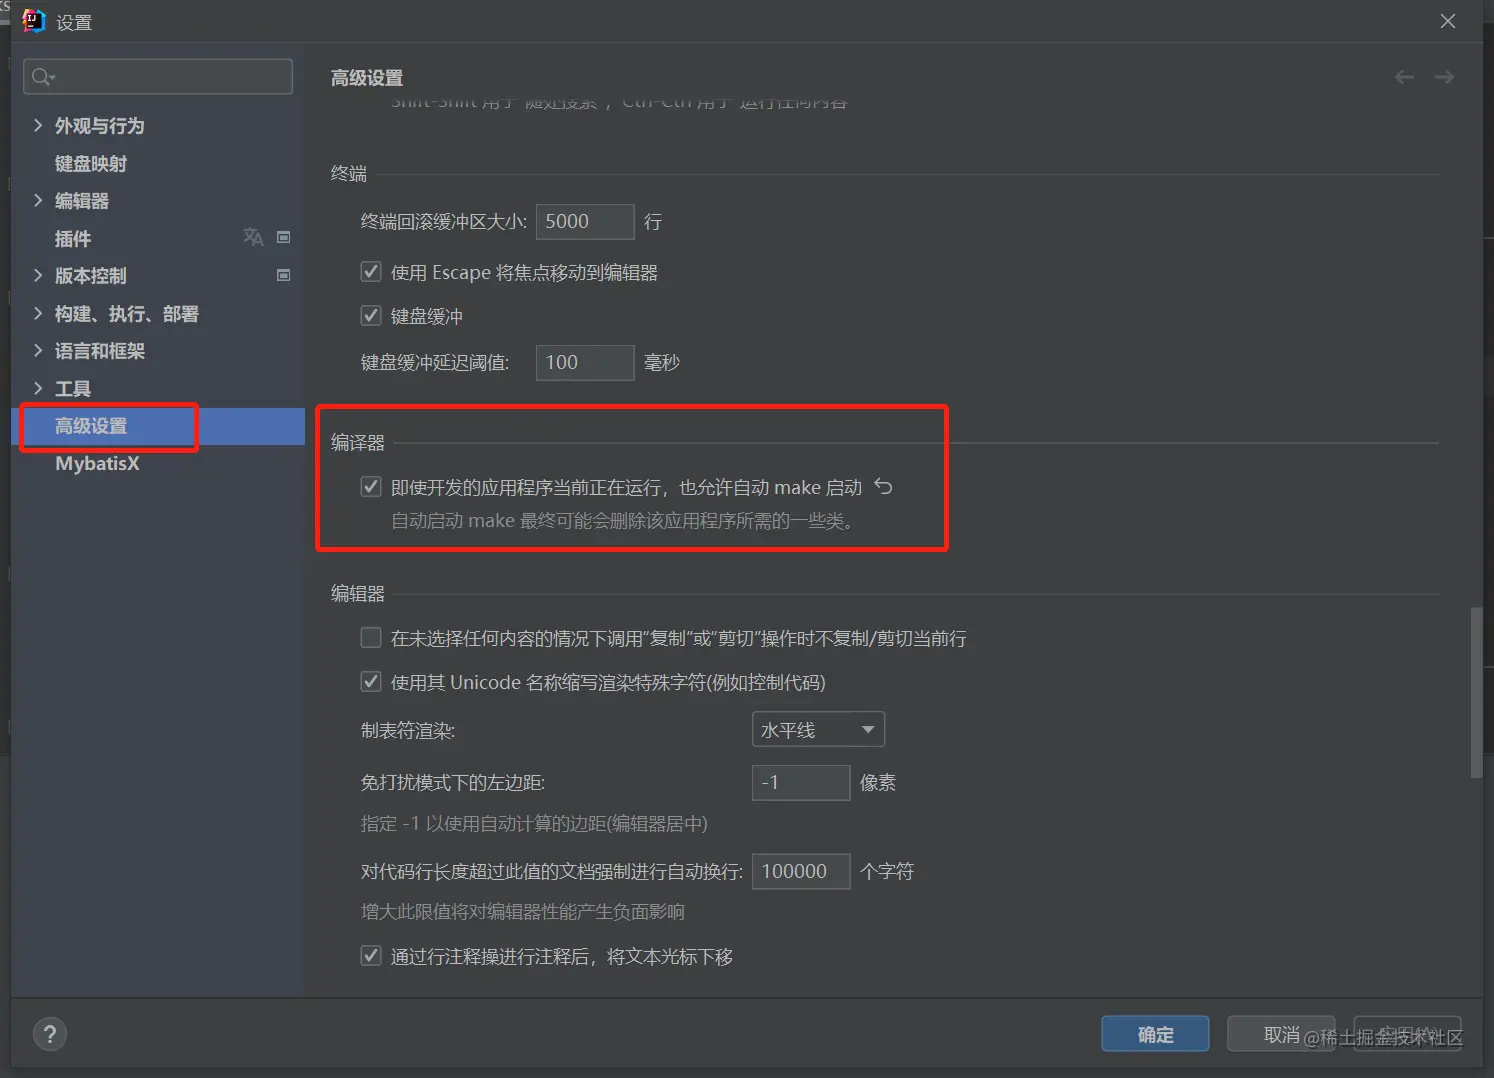Expand the 工具 tree node
Screen dimensions: 1494x1078
38,388
